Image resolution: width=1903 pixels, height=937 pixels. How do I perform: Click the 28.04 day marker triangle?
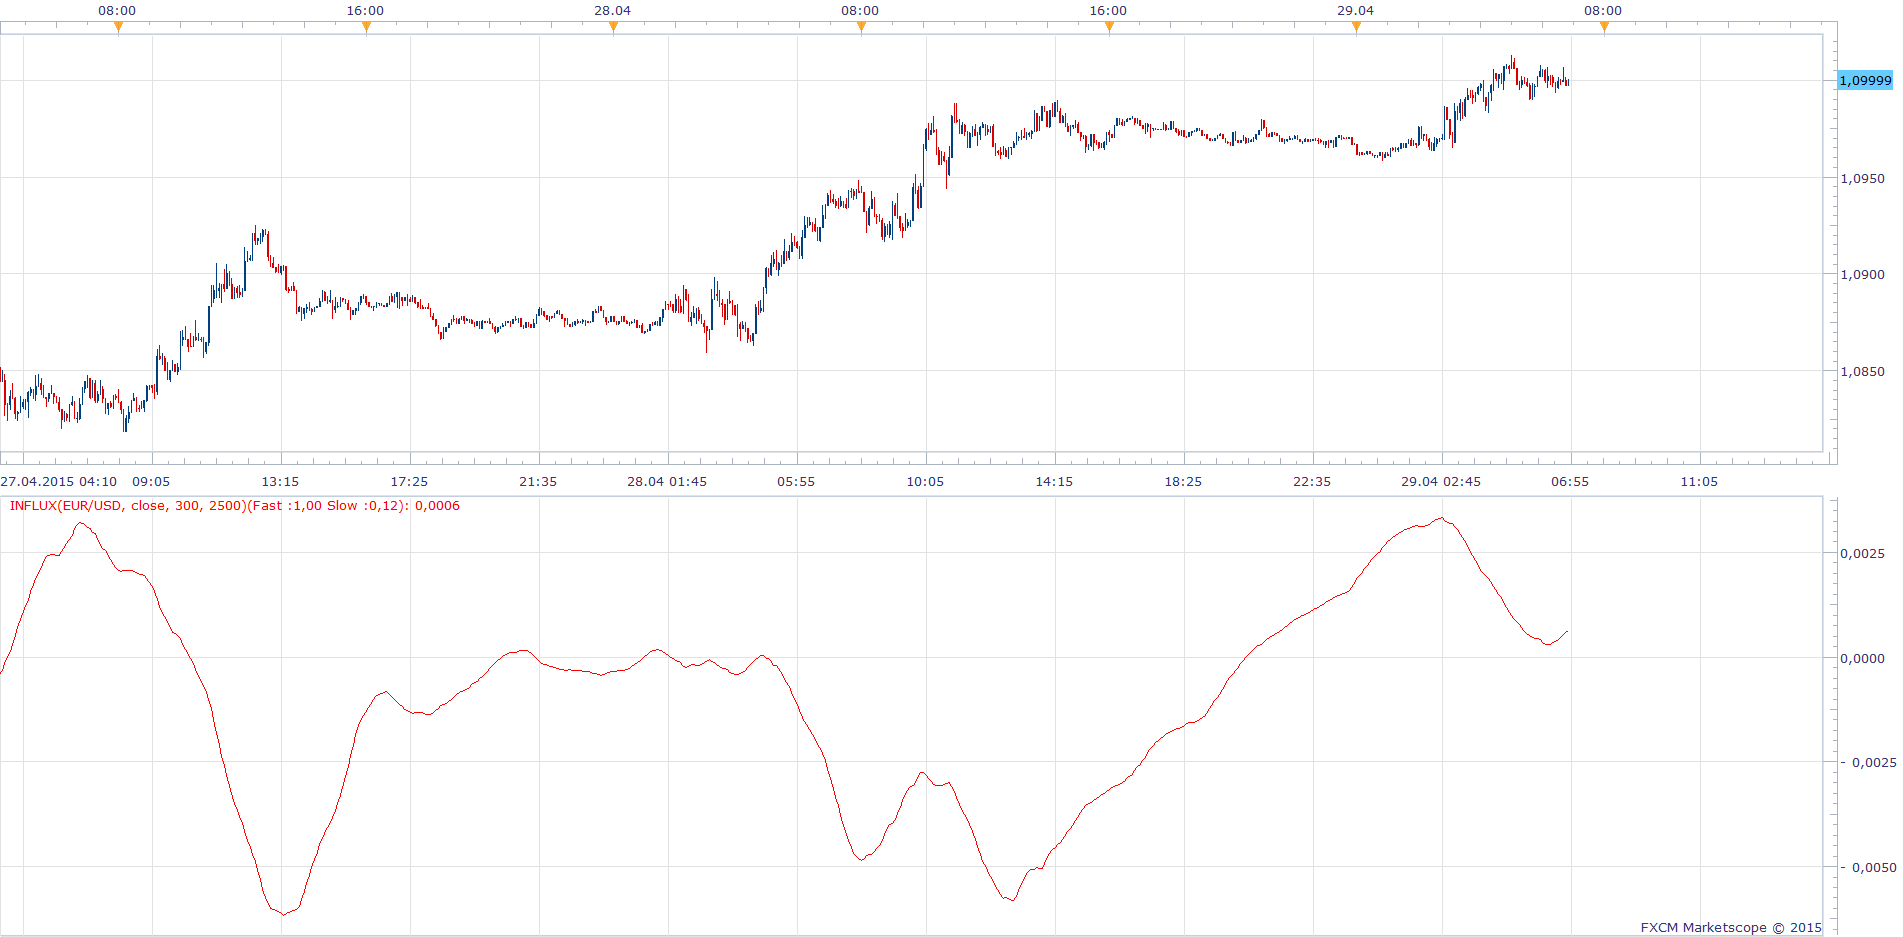613,28
